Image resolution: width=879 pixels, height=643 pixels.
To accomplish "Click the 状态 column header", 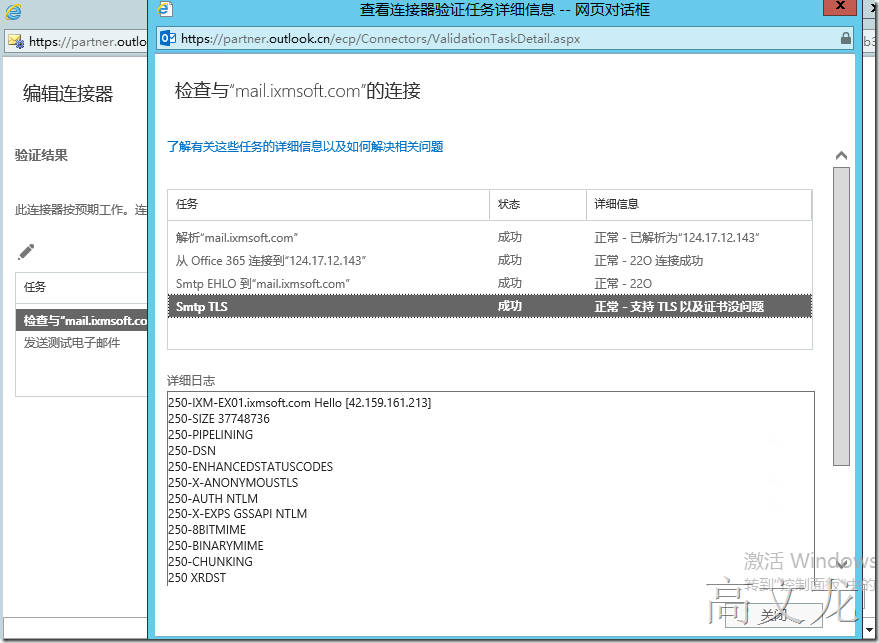I will pyautogui.click(x=538, y=204).
